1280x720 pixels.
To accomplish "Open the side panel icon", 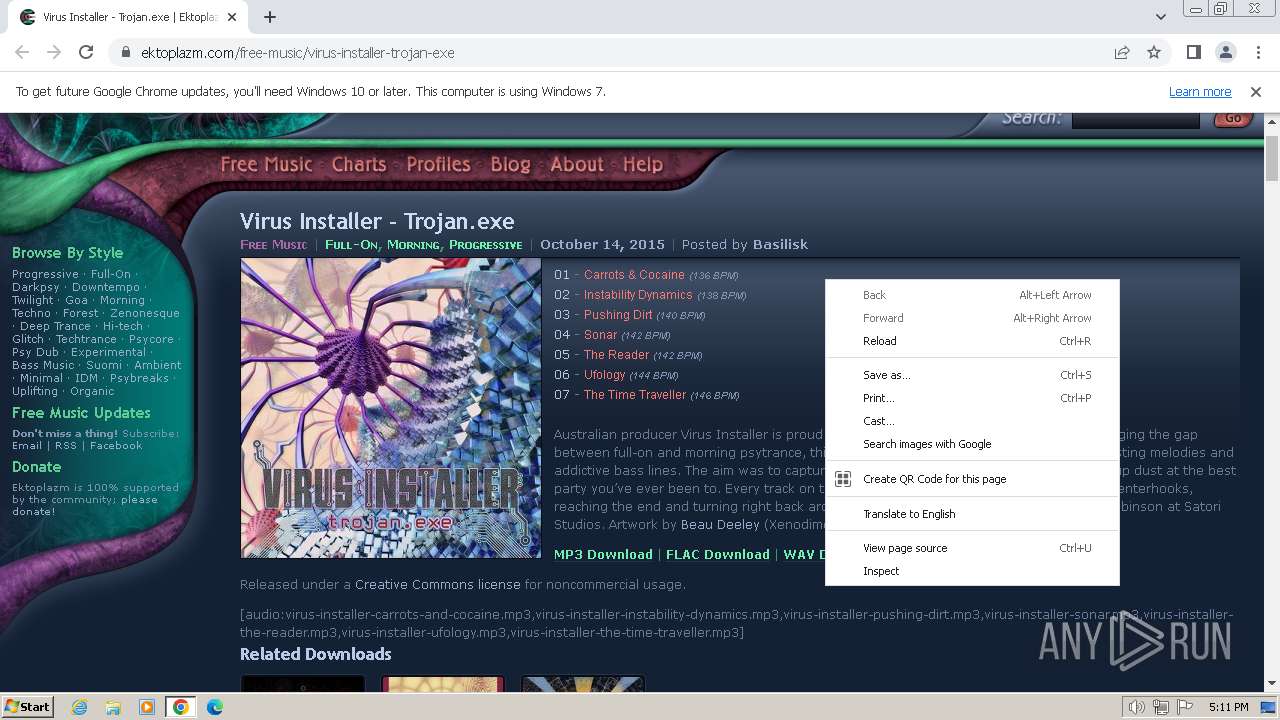I will (1194, 53).
